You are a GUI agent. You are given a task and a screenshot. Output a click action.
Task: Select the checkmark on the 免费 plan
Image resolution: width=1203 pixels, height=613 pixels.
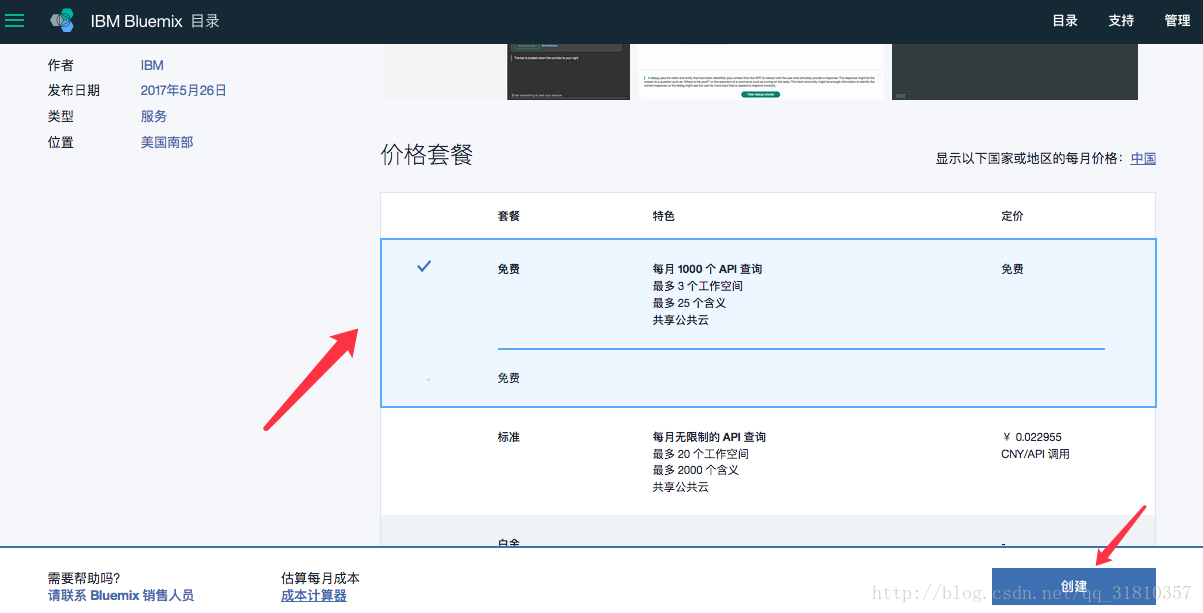click(424, 266)
